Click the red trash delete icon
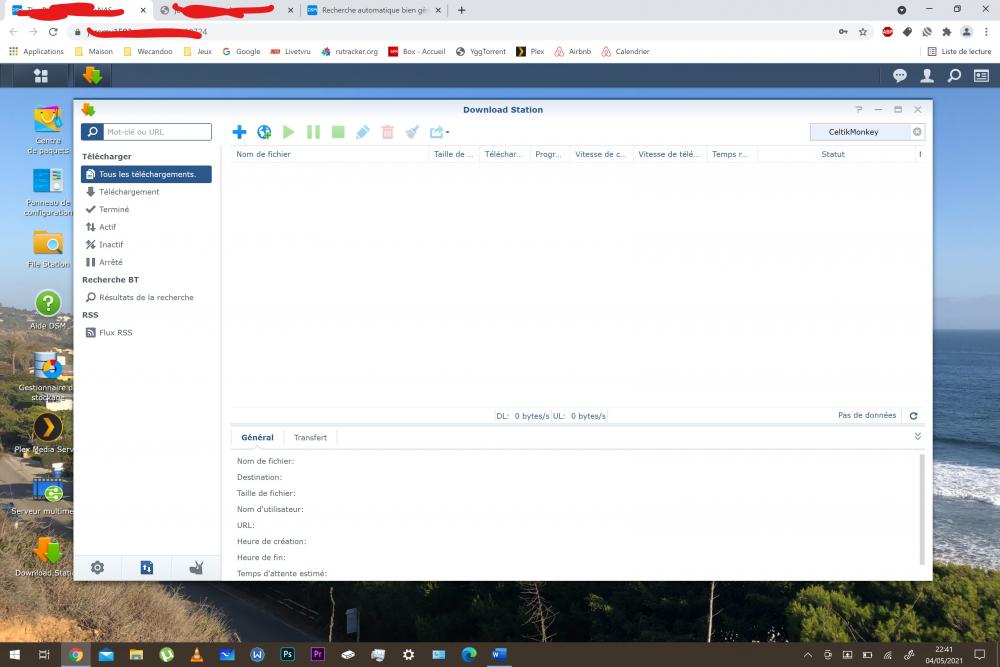This screenshot has width=1000, height=667. pyautogui.click(x=387, y=132)
